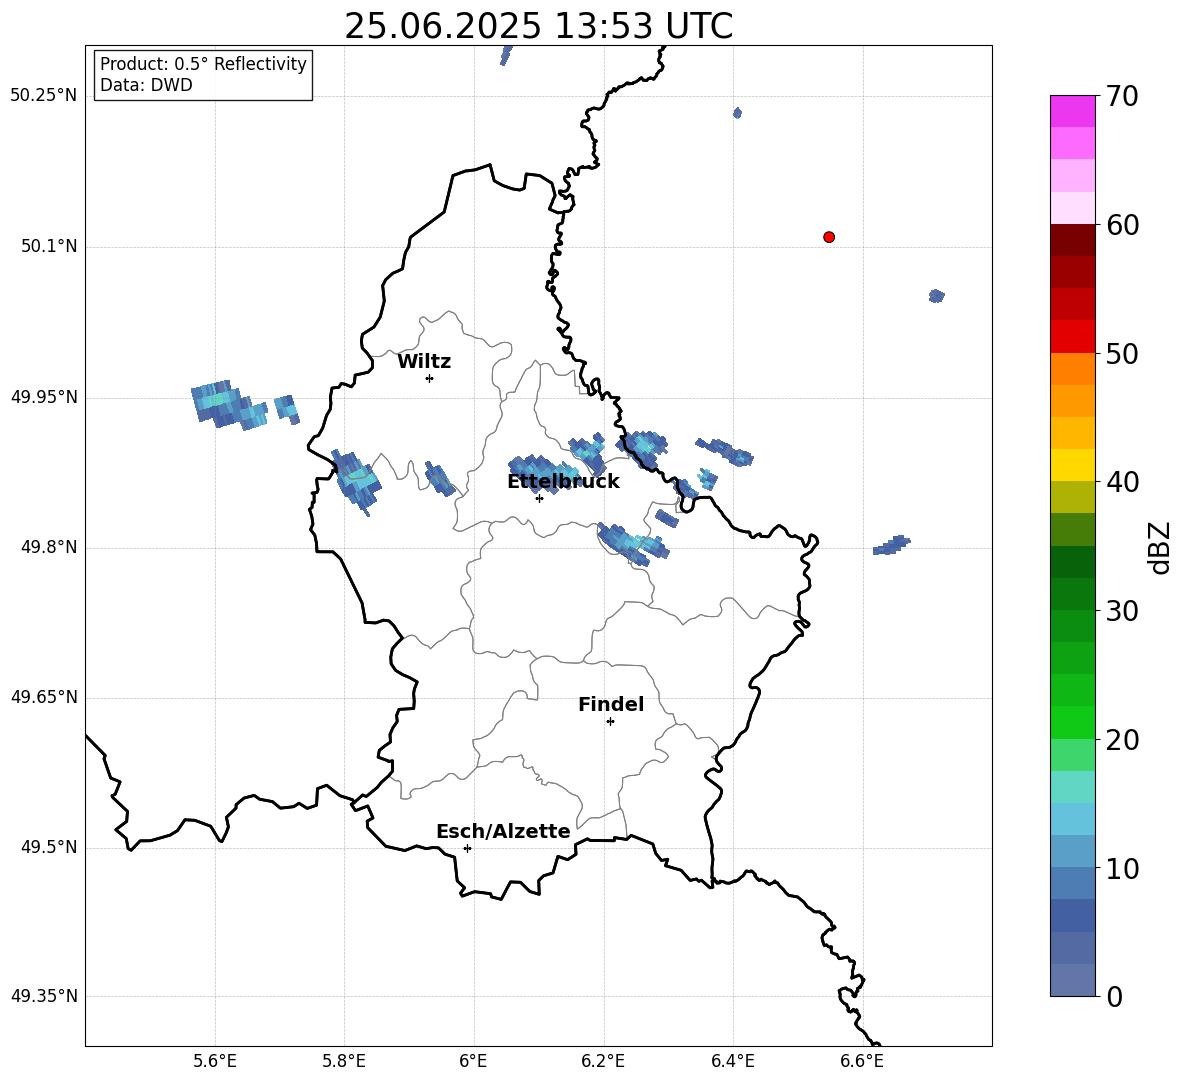This screenshot has width=1184, height=1081.
Task: Click the dBZ colorbar axis label
Action: (x=1158, y=547)
